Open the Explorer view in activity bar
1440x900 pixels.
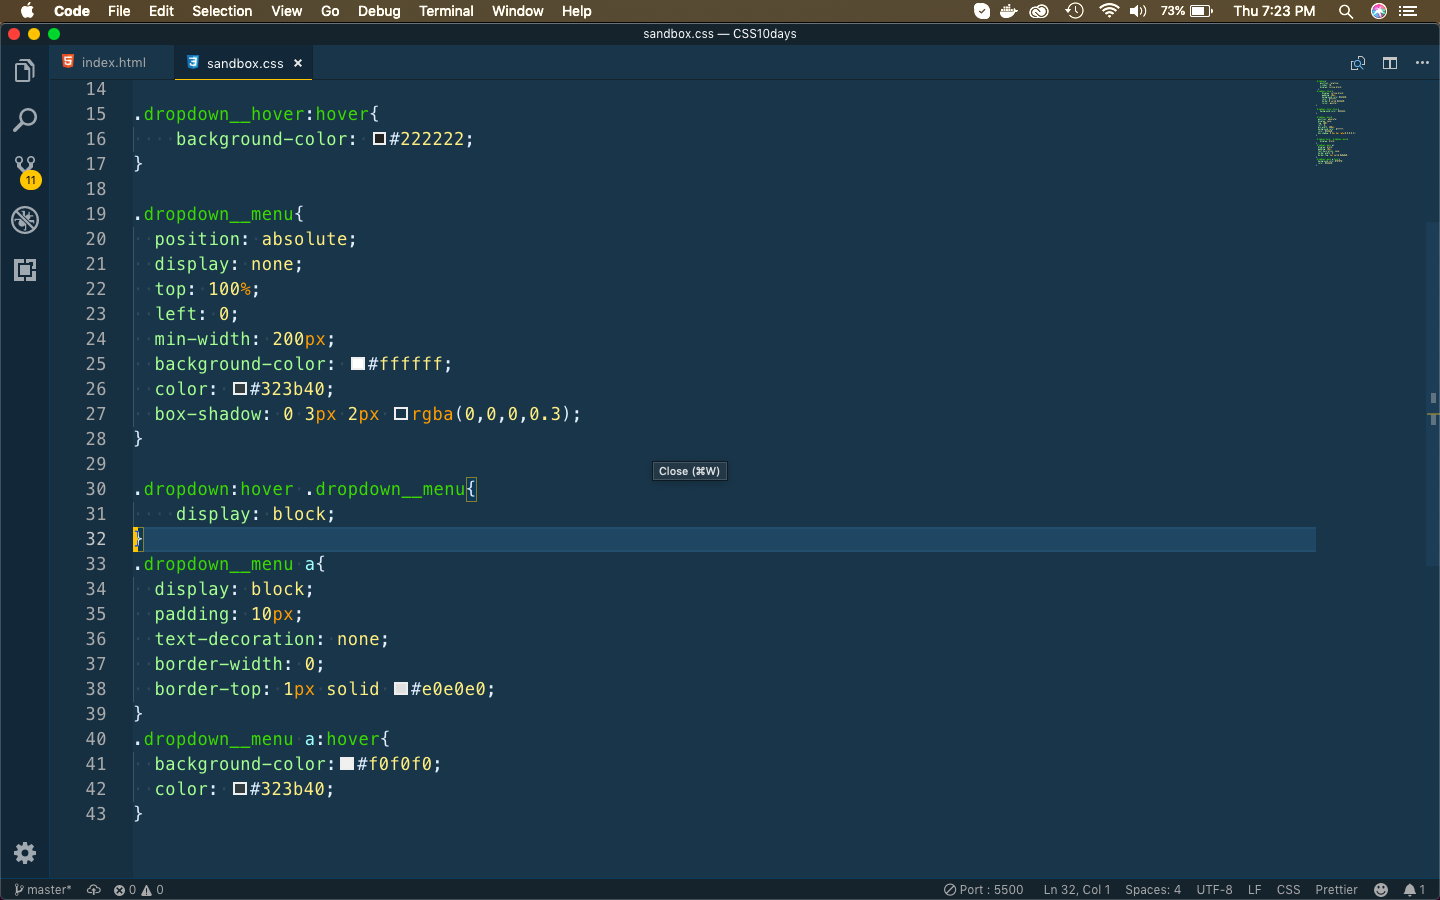25,71
